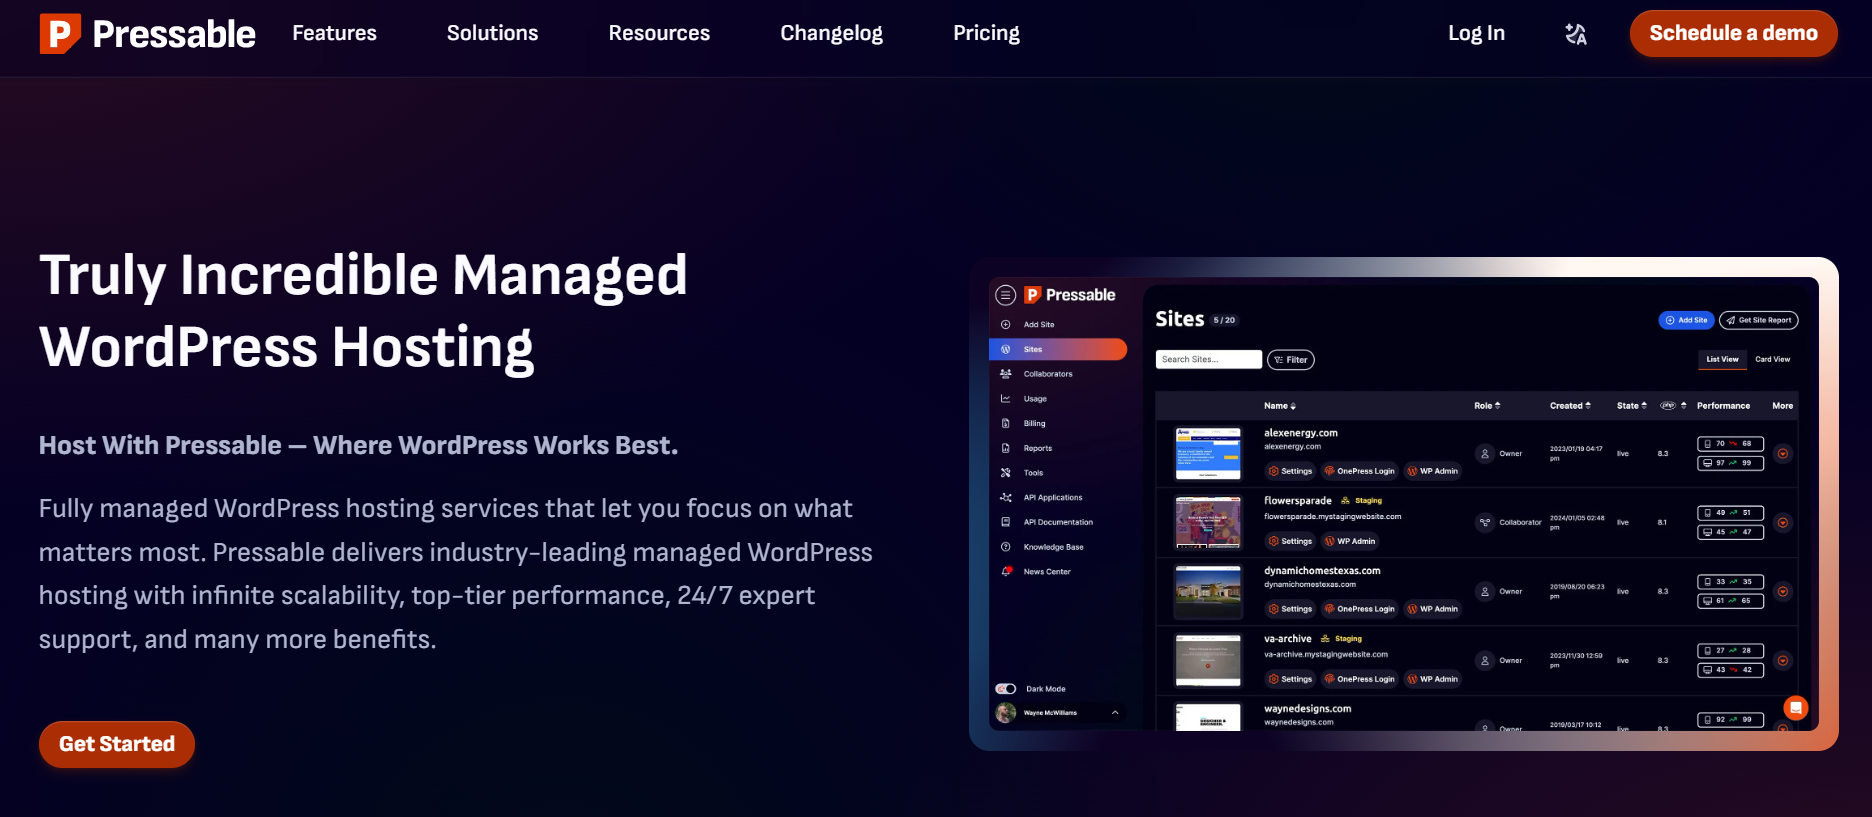Select Sites in the dashboard sidebar
Screen dimensions: 1872x817
tap(1058, 349)
